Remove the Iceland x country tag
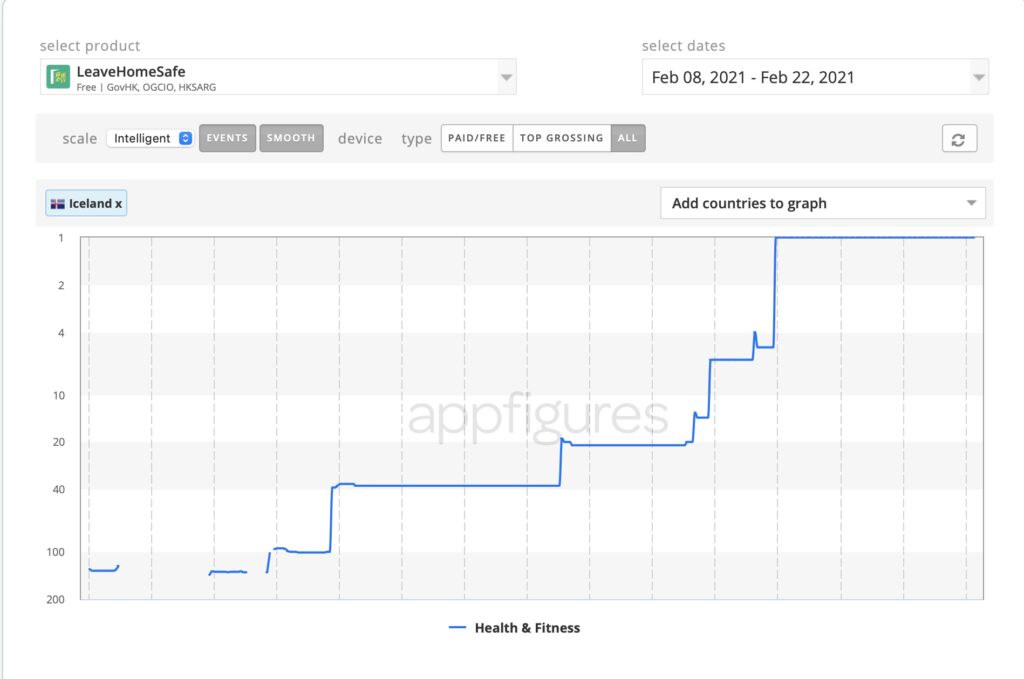The height and width of the screenshot is (679, 1024). tap(119, 204)
